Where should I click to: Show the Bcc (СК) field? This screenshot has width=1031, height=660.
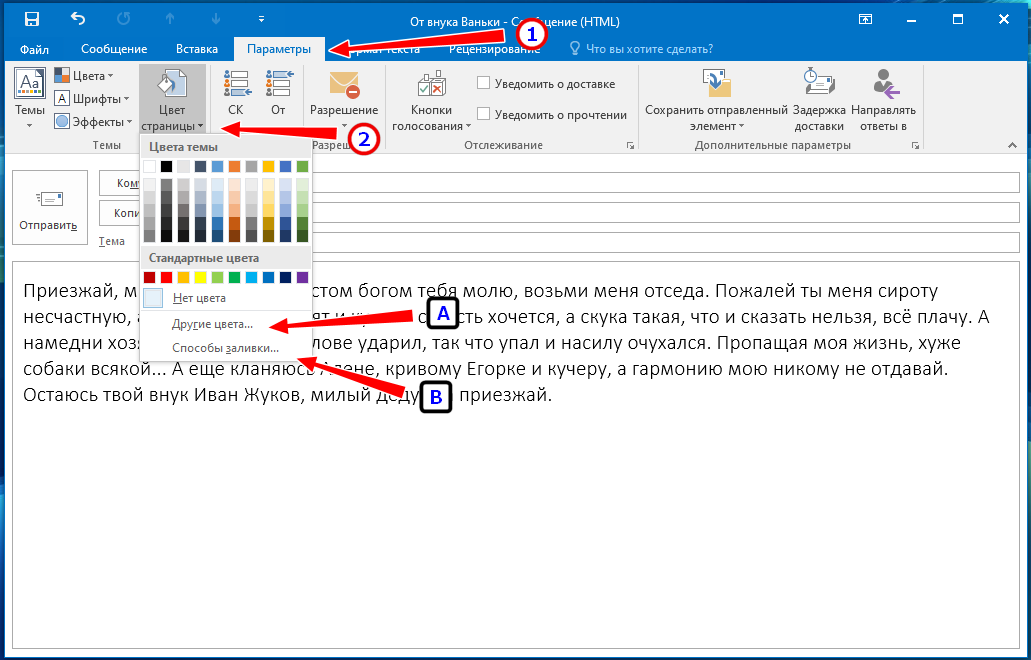(235, 93)
